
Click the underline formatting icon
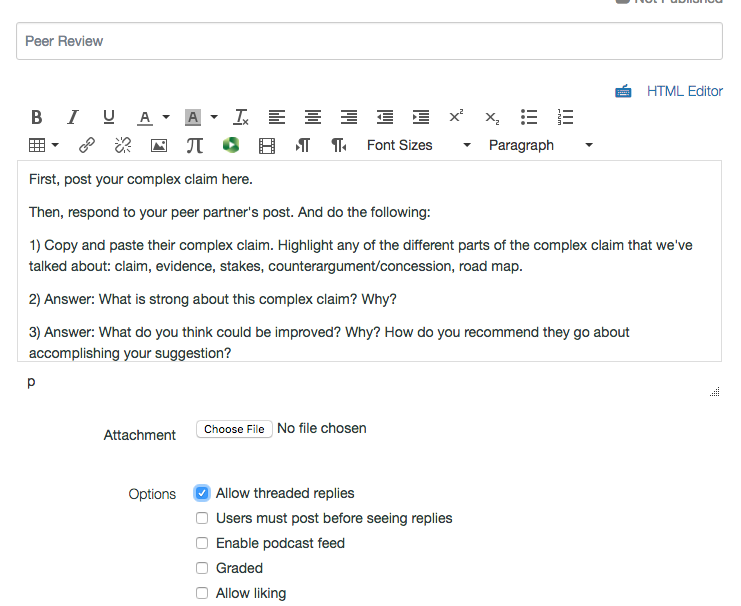pyautogui.click(x=109, y=117)
